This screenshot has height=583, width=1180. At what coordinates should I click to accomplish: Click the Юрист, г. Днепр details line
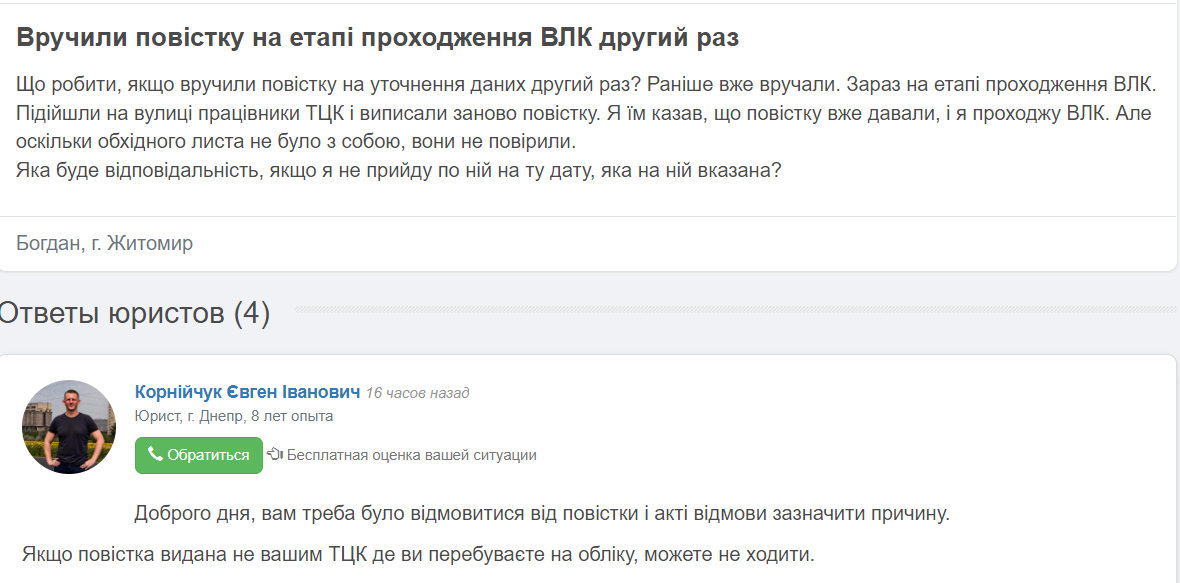point(234,416)
